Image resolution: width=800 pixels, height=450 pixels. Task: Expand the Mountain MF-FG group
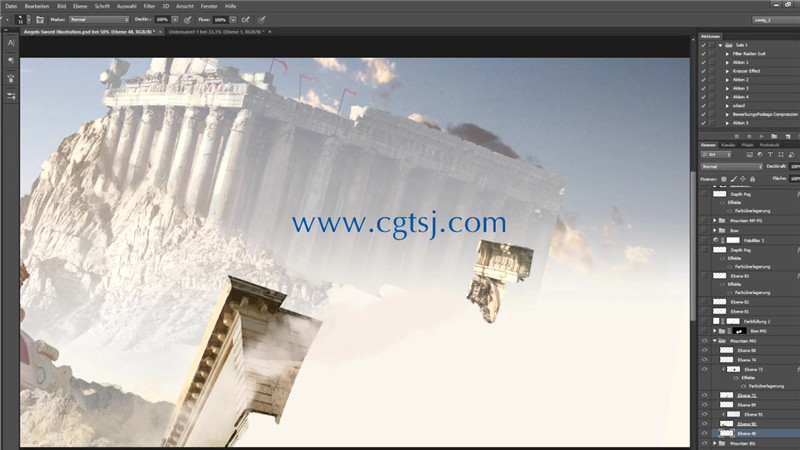point(715,220)
